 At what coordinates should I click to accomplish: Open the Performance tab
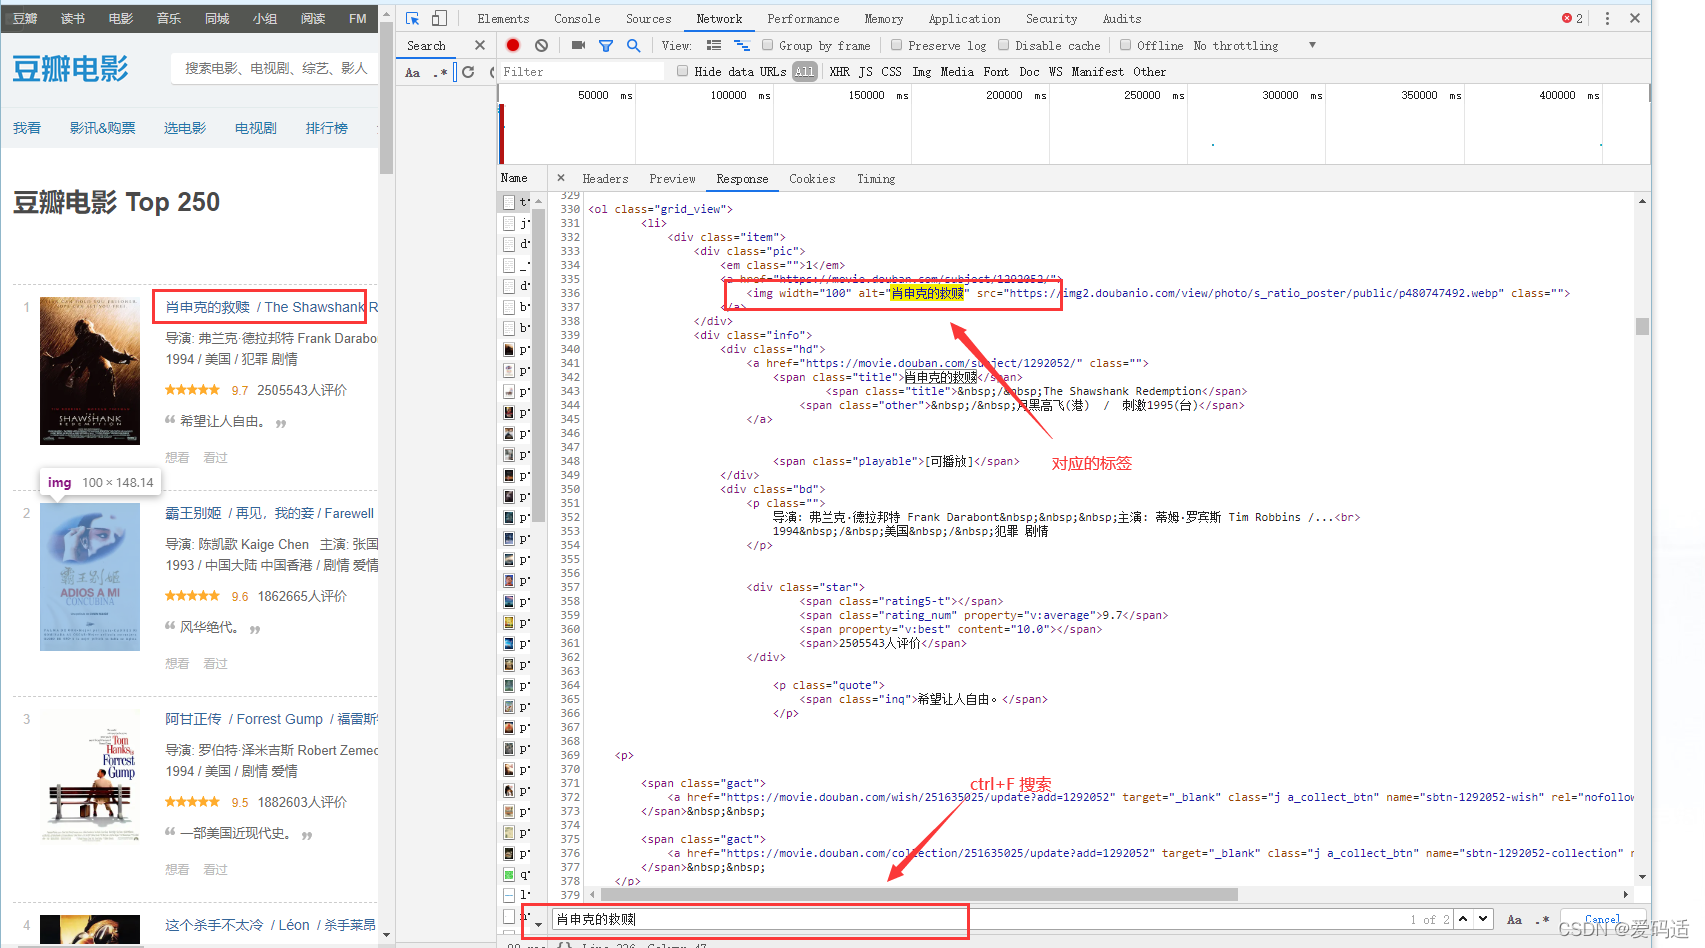pos(803,18)
